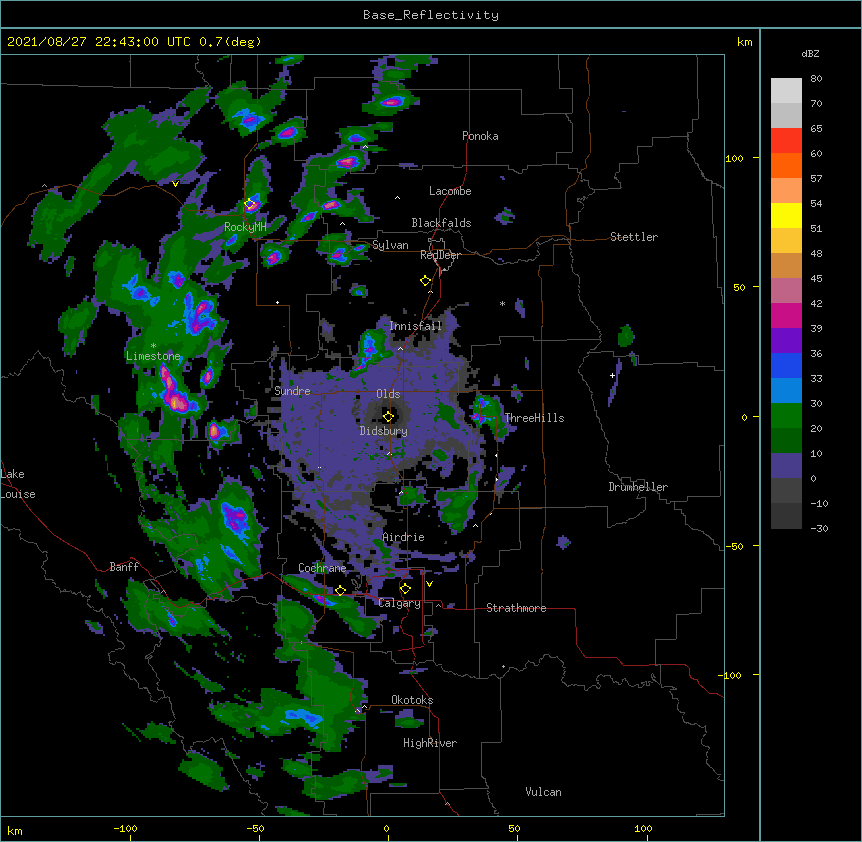Click the Limestone map label
This screenshot has height=842, width=862.
[x=153, y=356]
